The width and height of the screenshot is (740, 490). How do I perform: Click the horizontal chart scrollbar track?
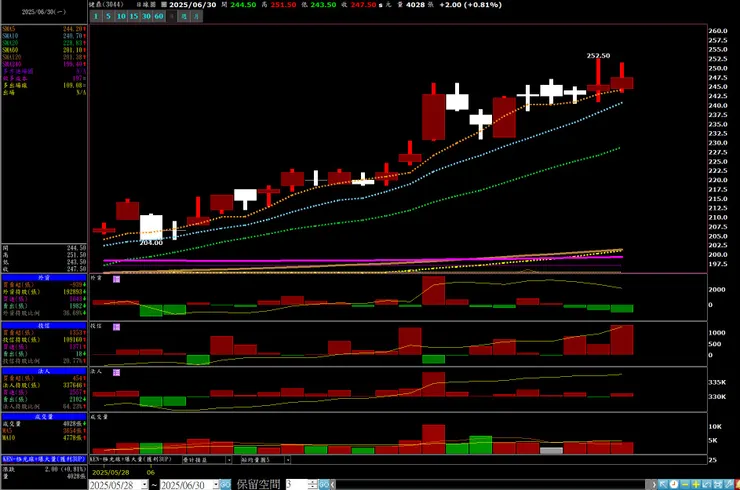tap(491, 484)
